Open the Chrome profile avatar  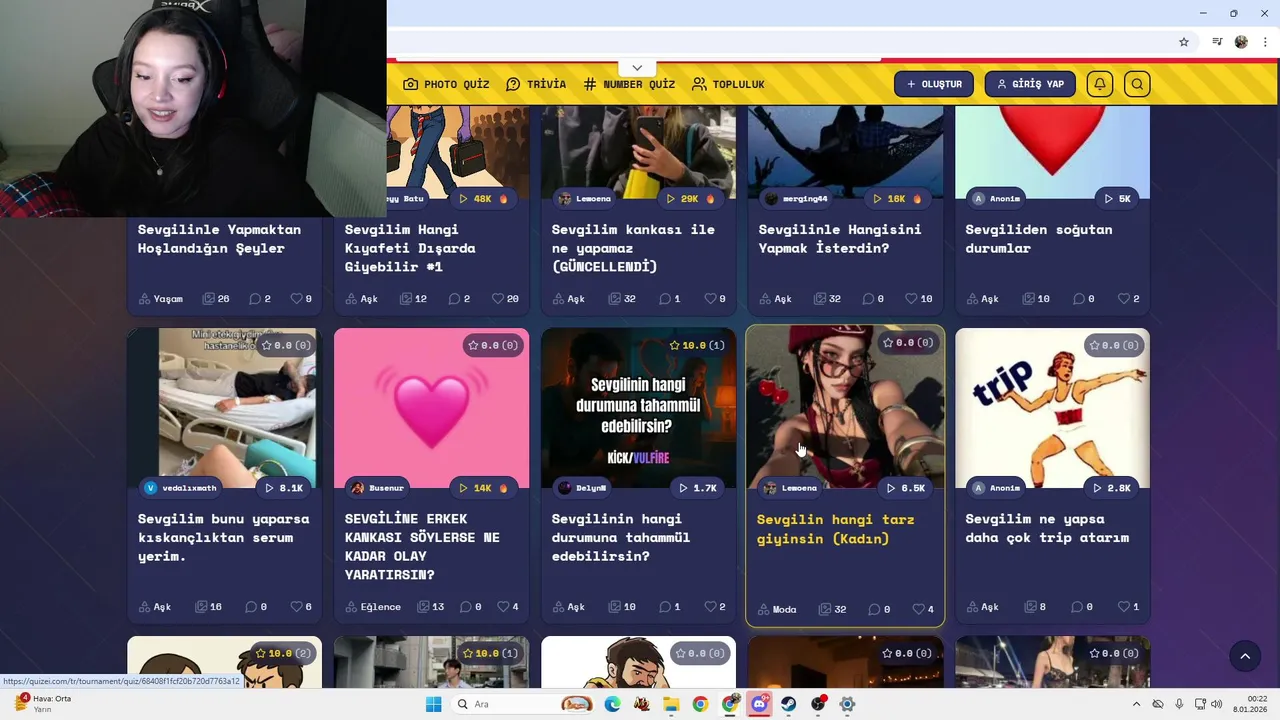pyautogui.click(x=1241, y=42)
